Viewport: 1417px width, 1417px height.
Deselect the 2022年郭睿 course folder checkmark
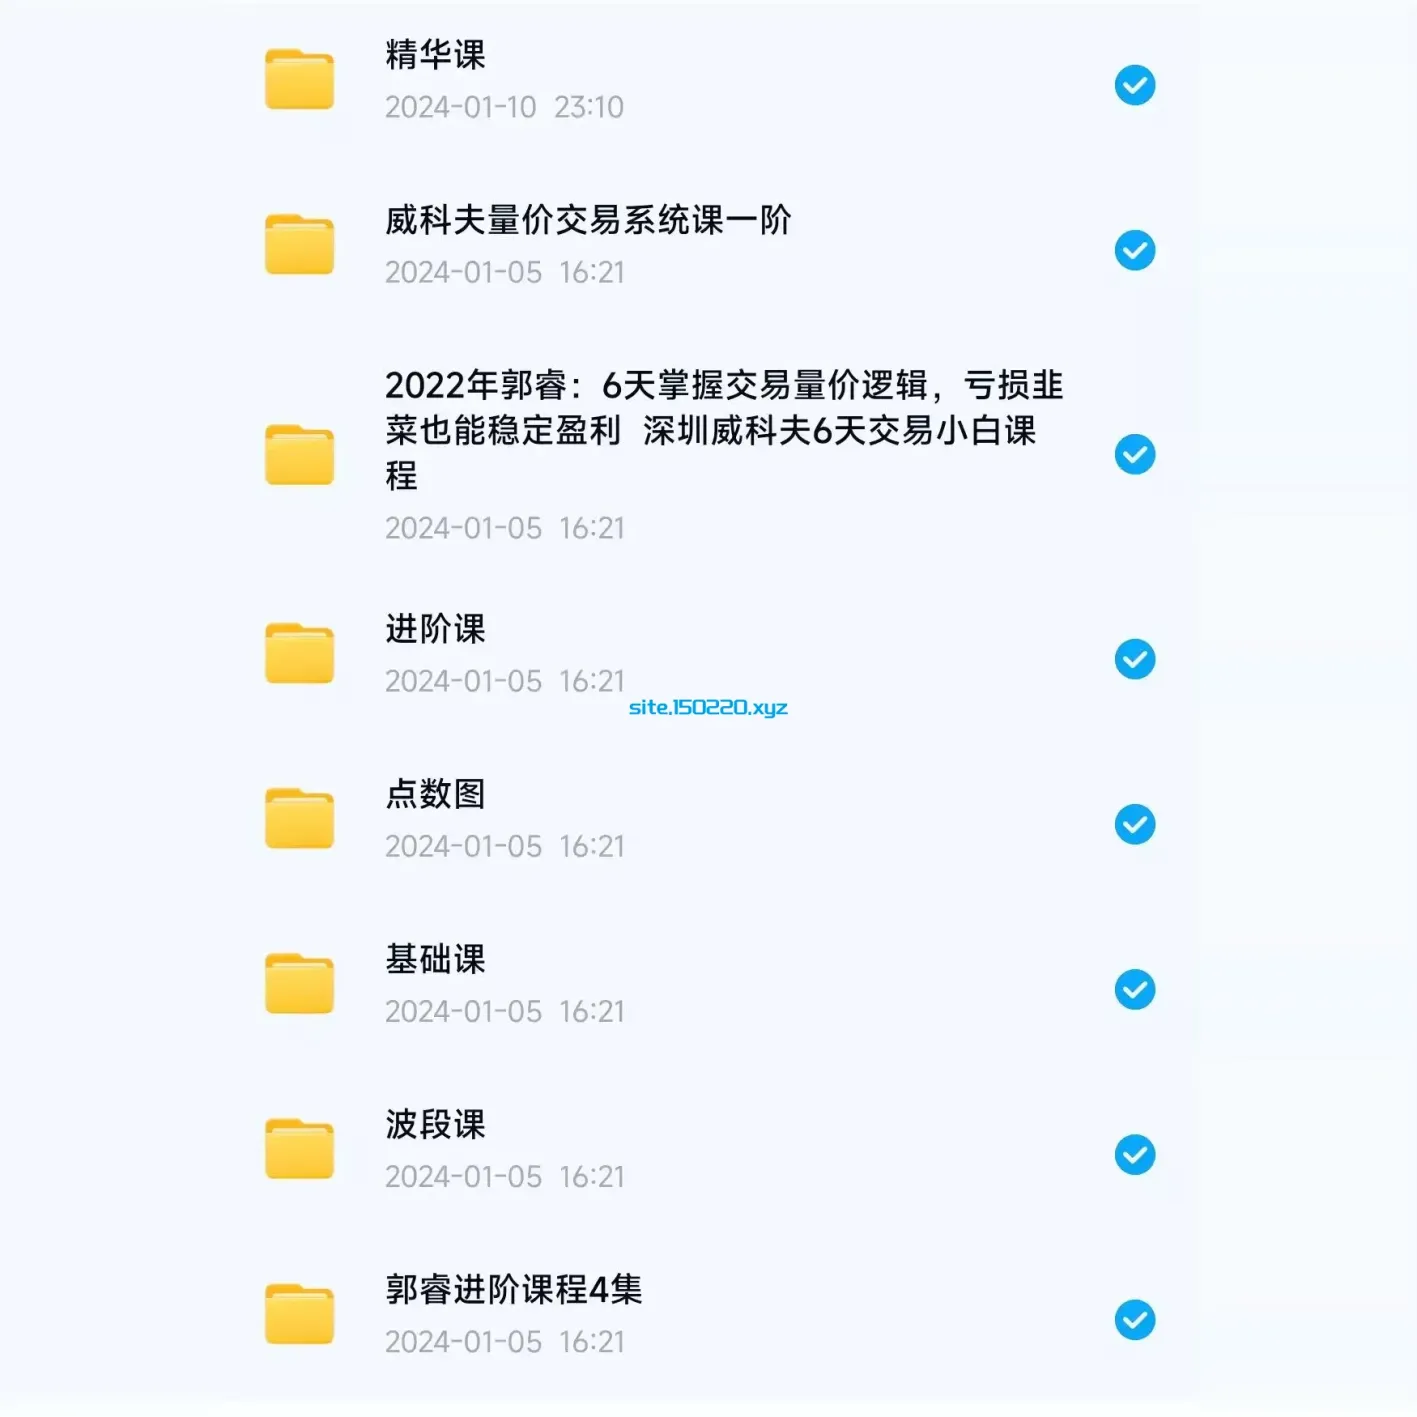click(1135, 455)
